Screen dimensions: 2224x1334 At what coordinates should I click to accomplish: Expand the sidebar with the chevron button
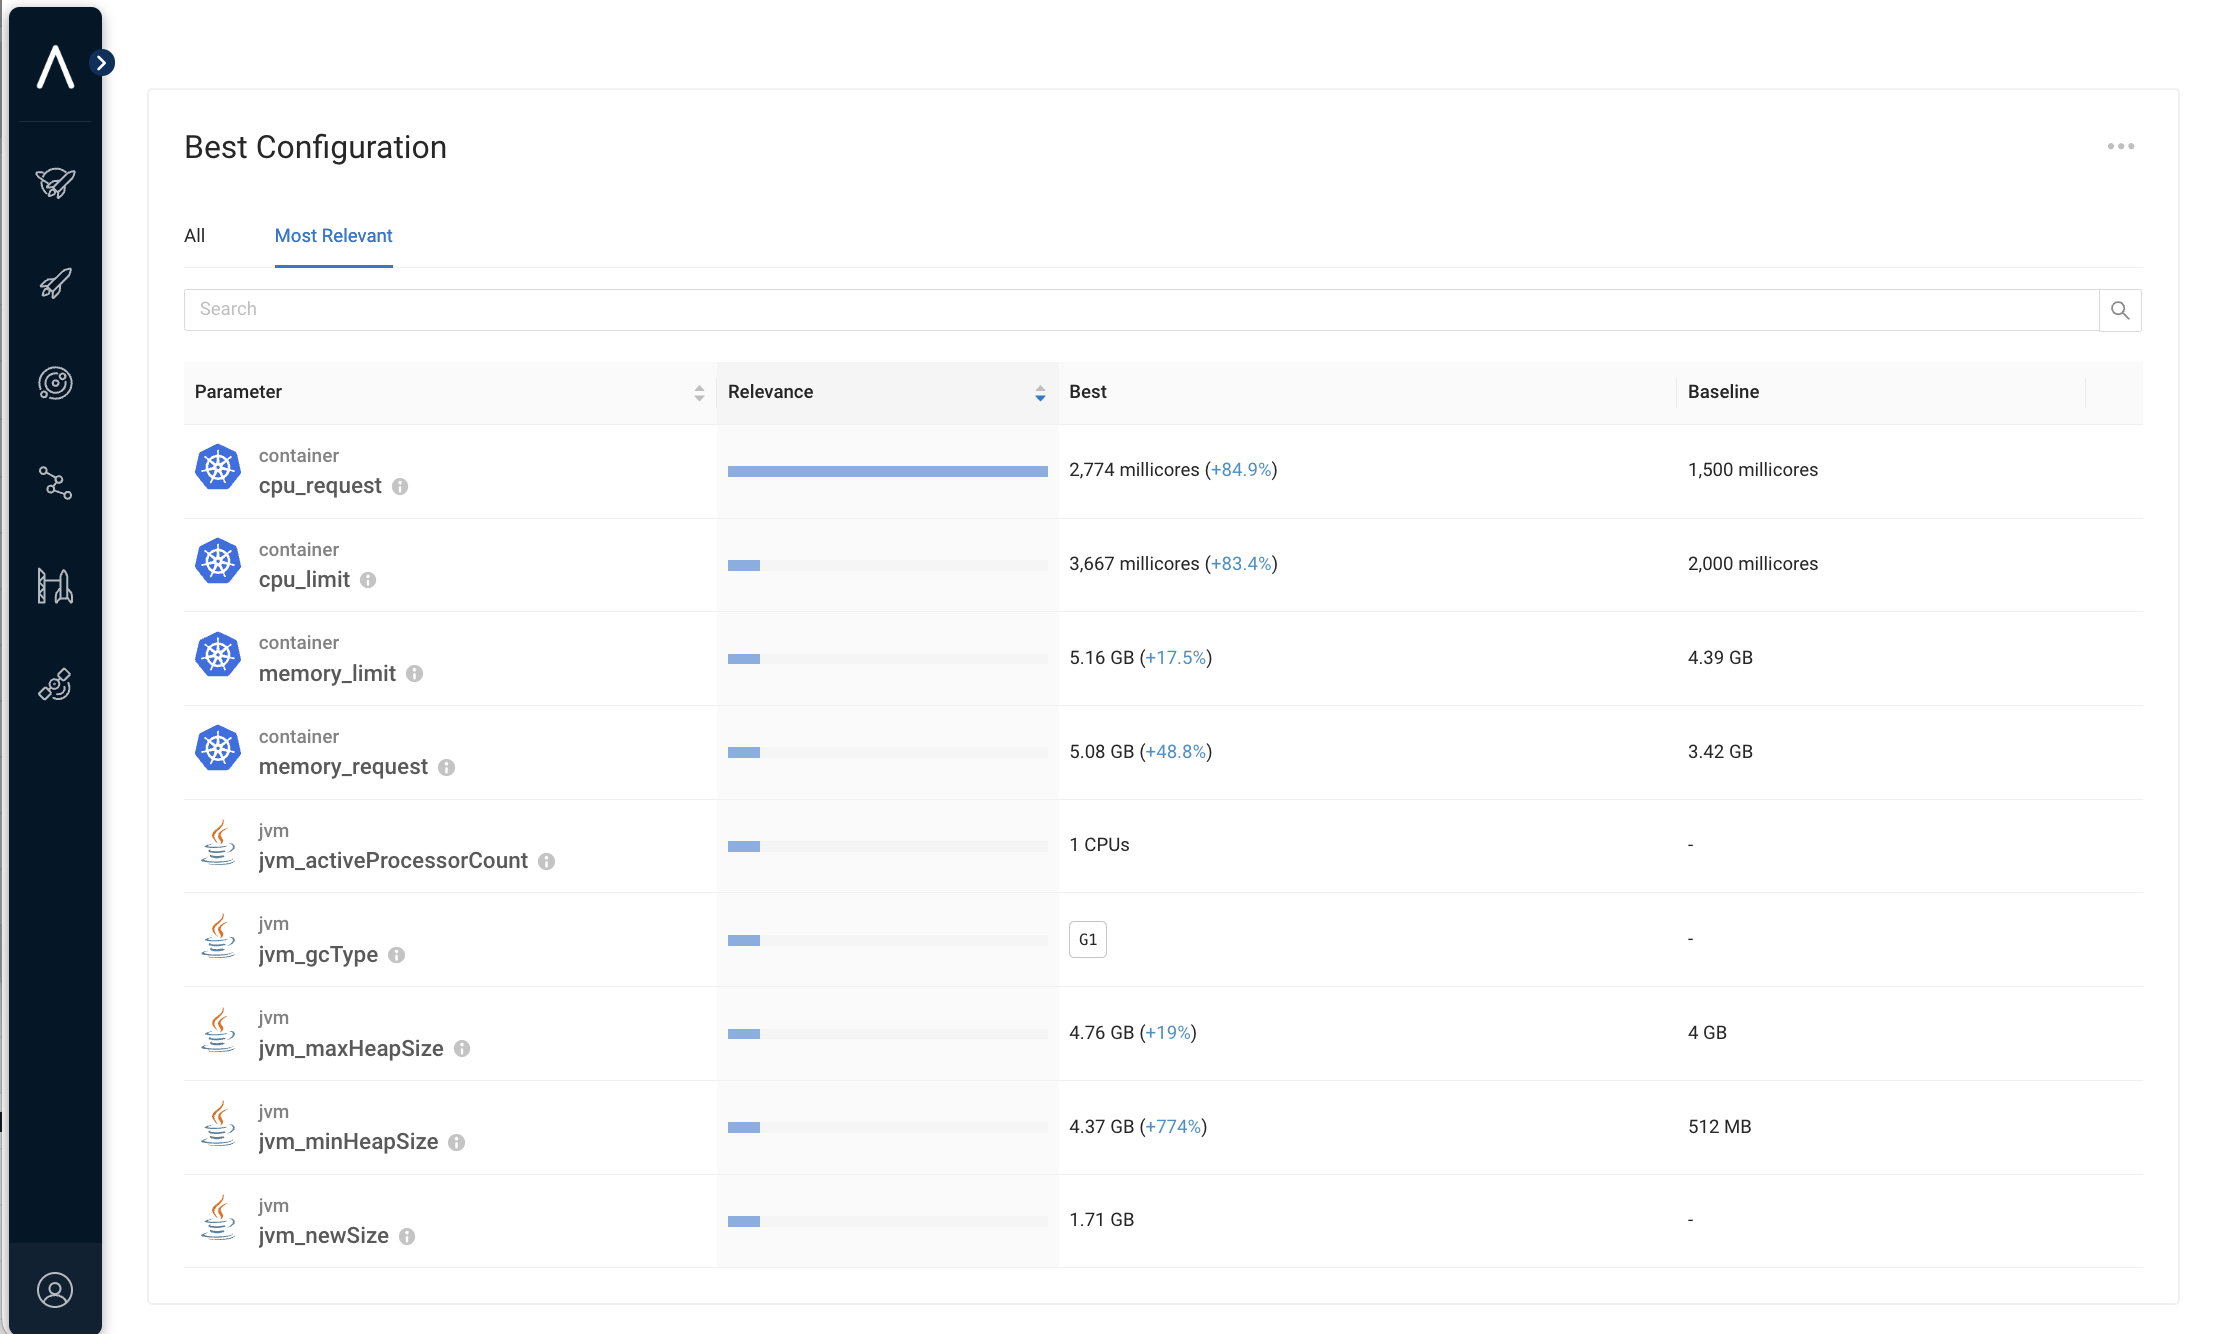(101, 63)
